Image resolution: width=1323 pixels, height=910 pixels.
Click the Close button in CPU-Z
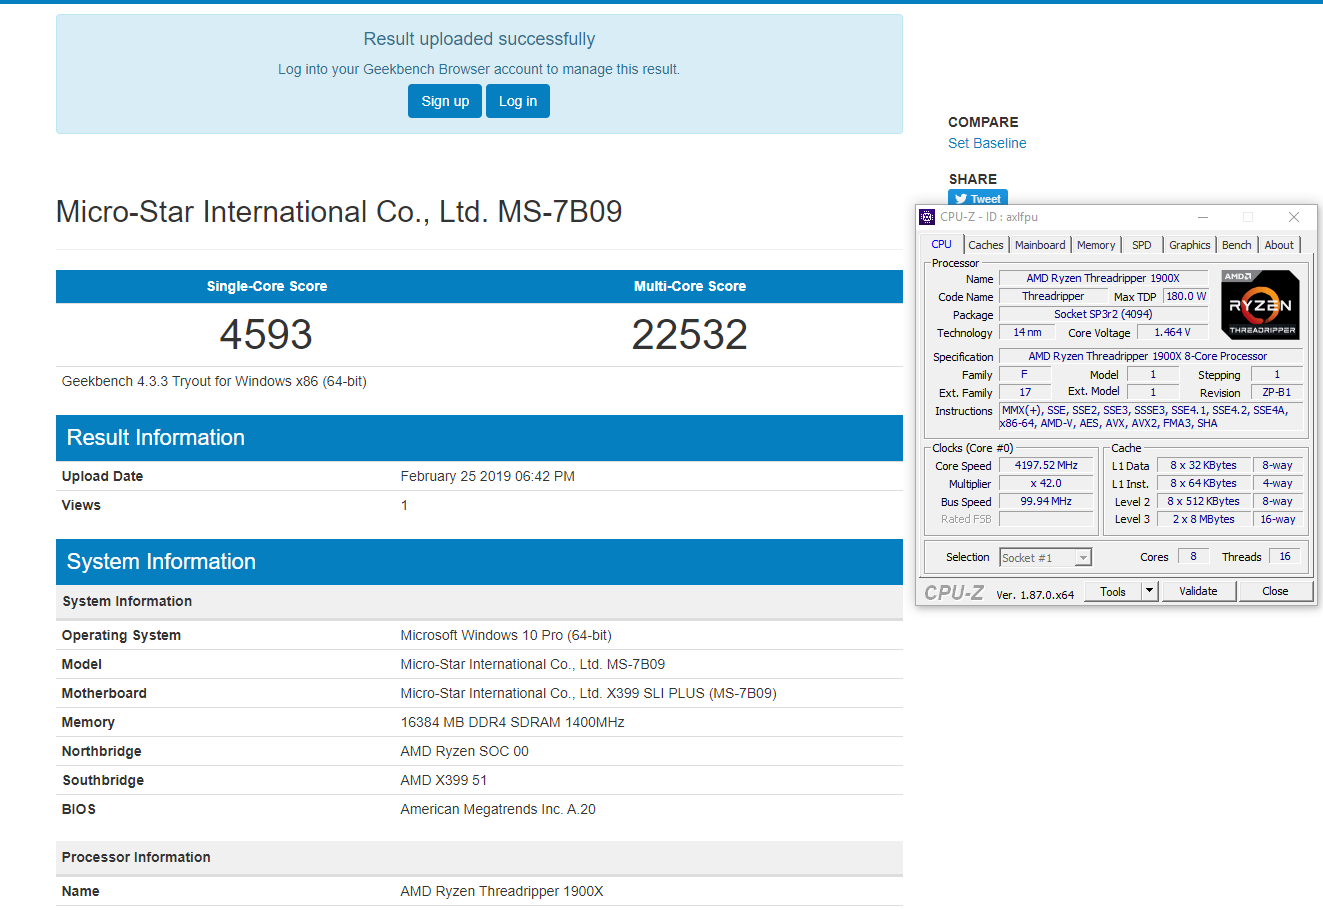tap(1275, 591)
